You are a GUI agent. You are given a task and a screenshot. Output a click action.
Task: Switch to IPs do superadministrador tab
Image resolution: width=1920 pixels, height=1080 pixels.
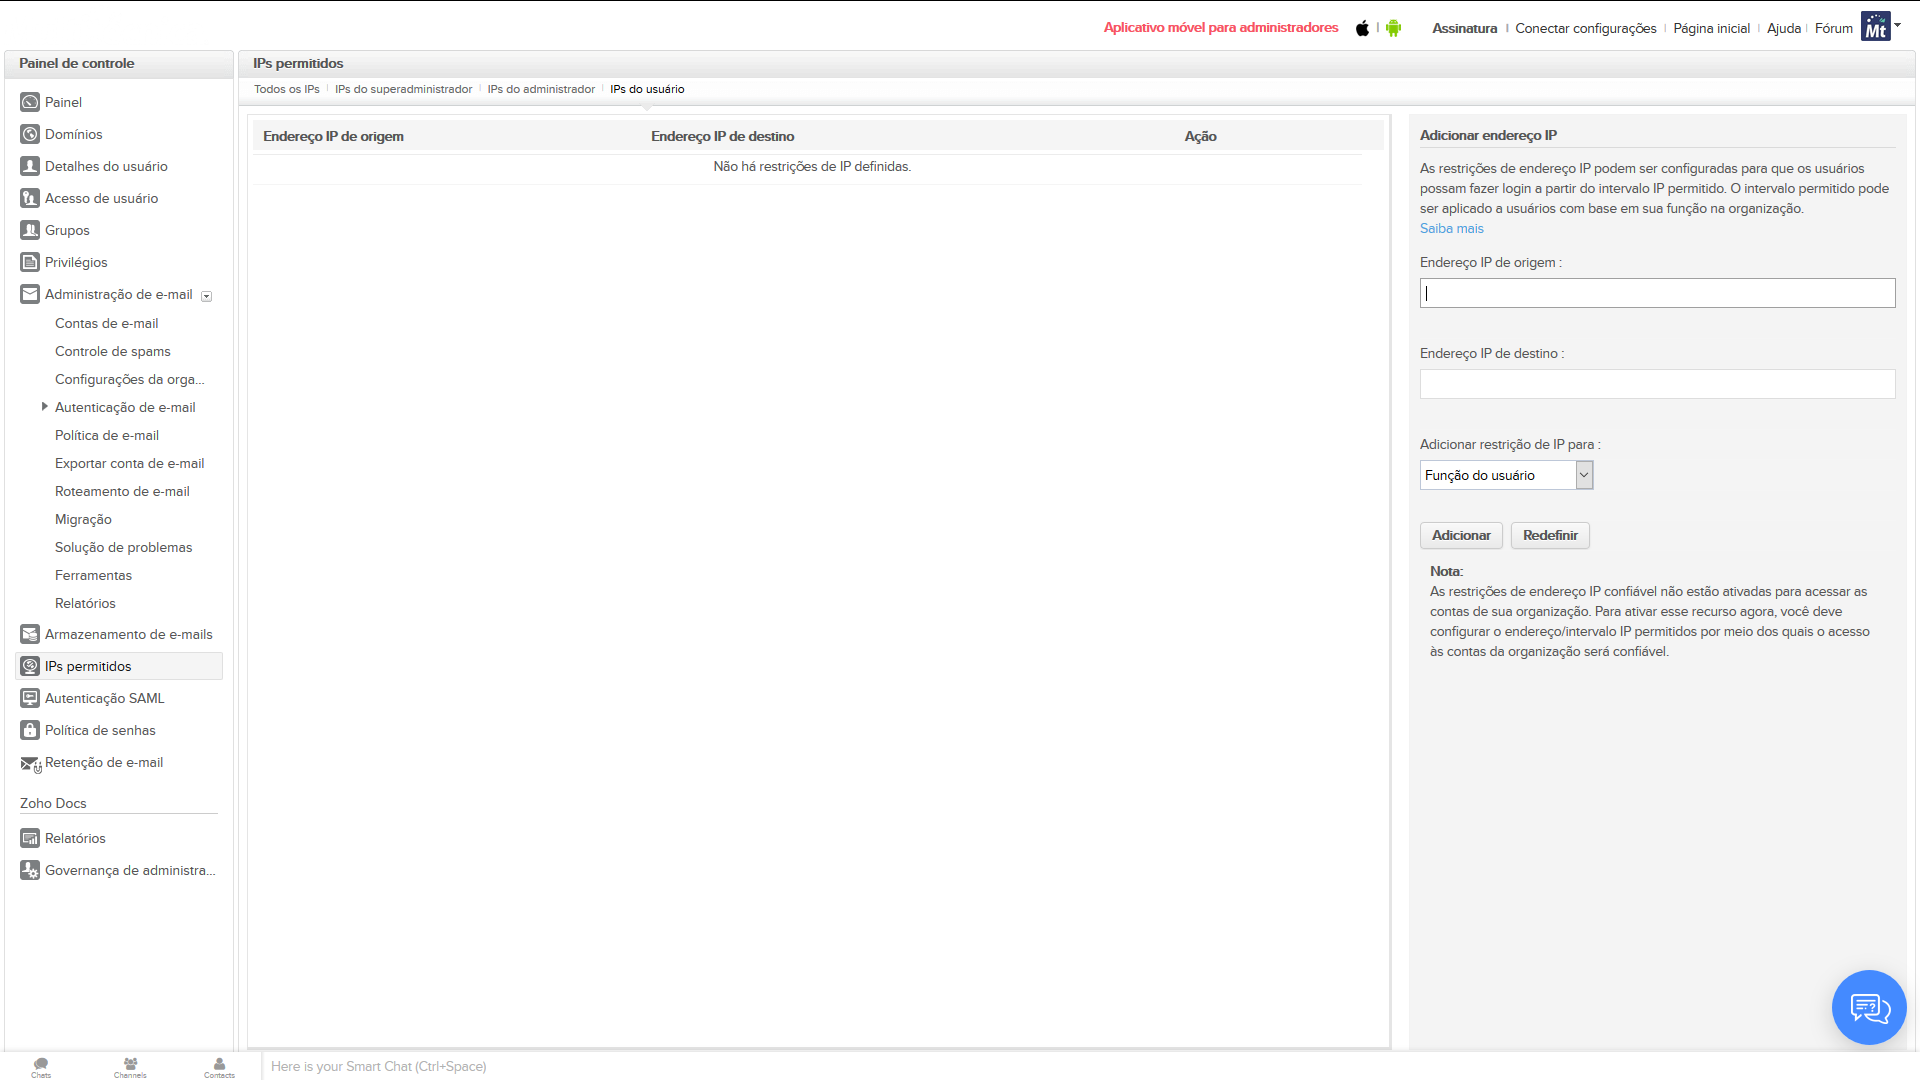(403, 89)
